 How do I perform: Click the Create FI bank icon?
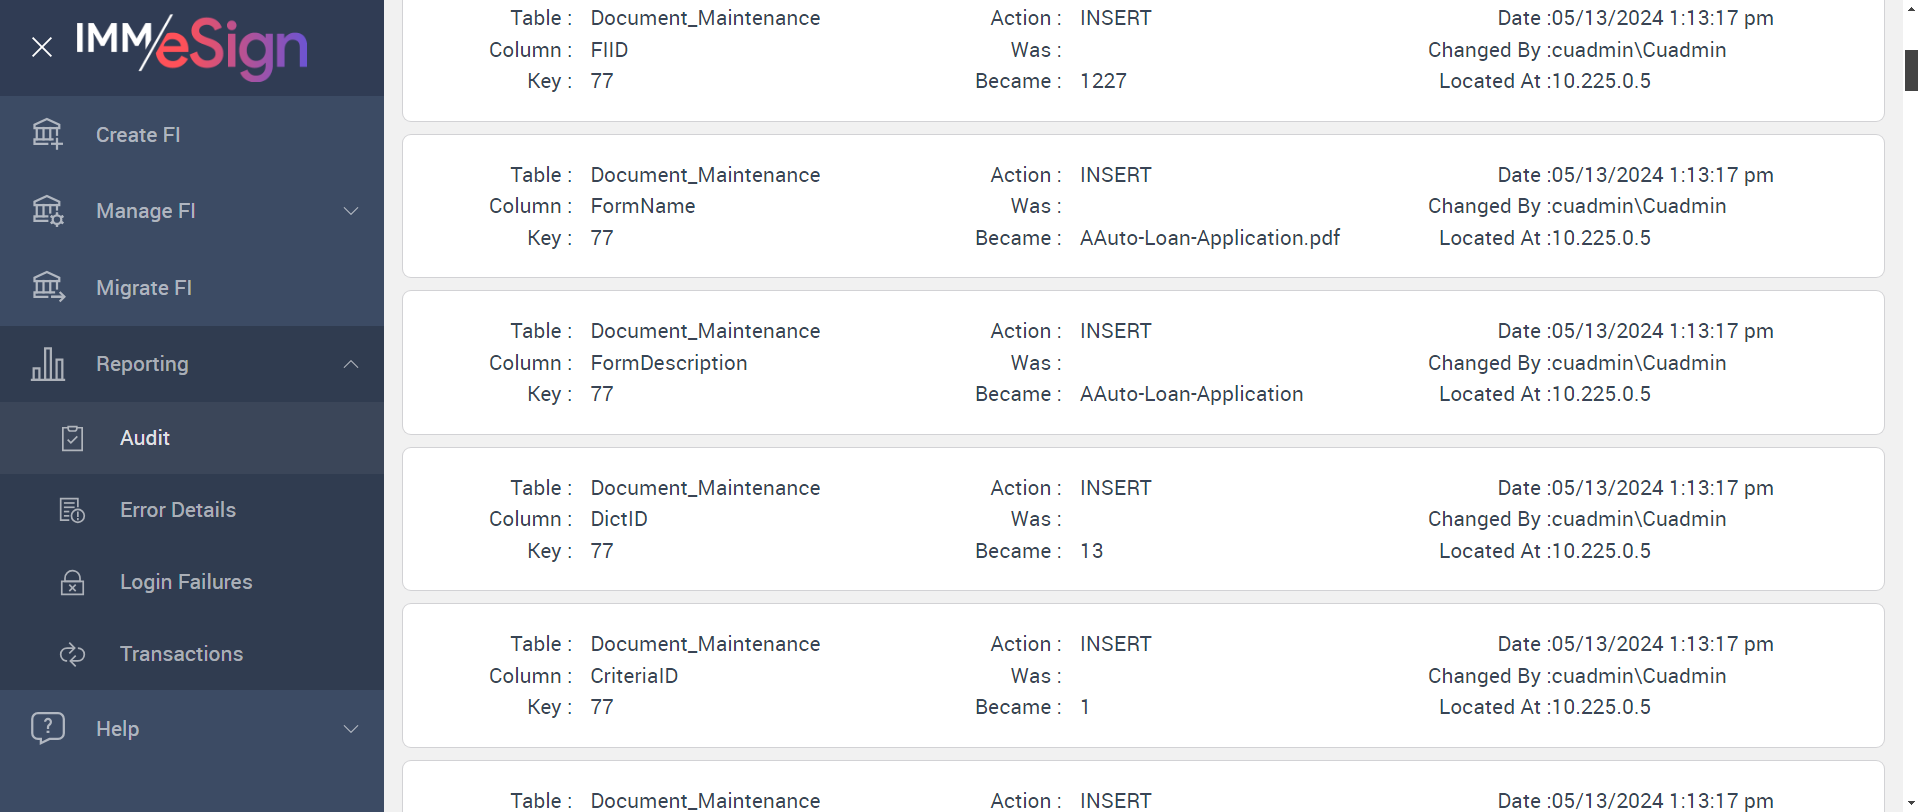tap(47, 134)
